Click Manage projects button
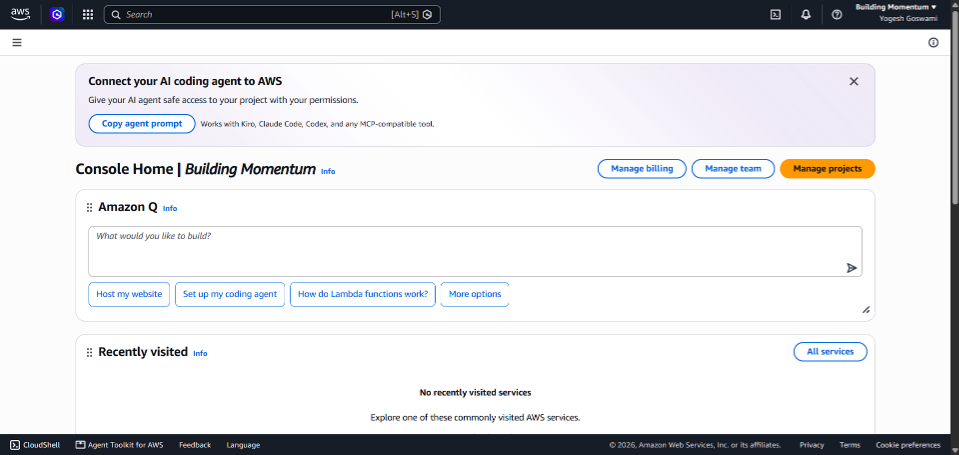Screen dimensions: 959x455 pos(828,169)
